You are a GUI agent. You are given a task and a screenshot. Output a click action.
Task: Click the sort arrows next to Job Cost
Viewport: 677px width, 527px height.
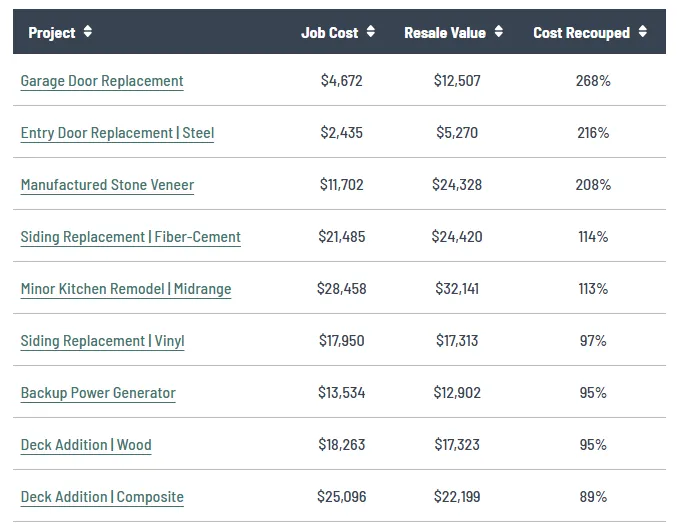[x=371, y=32]
